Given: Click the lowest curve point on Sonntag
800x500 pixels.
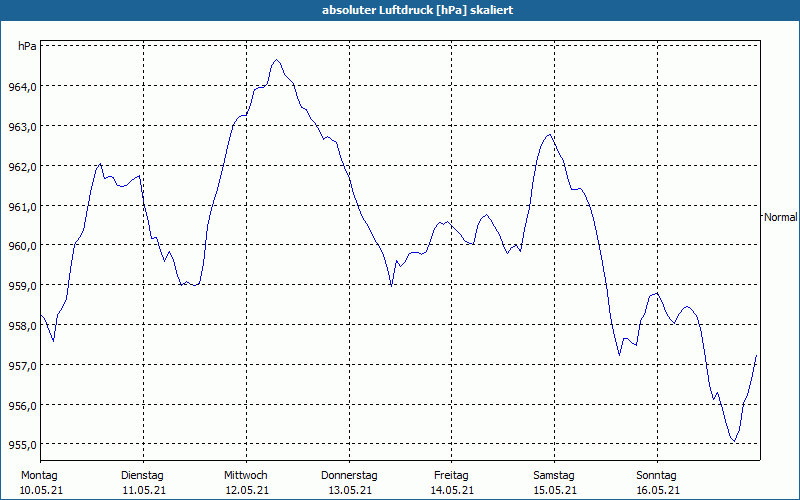Looking at the screenshot, I should pos(734,441).
